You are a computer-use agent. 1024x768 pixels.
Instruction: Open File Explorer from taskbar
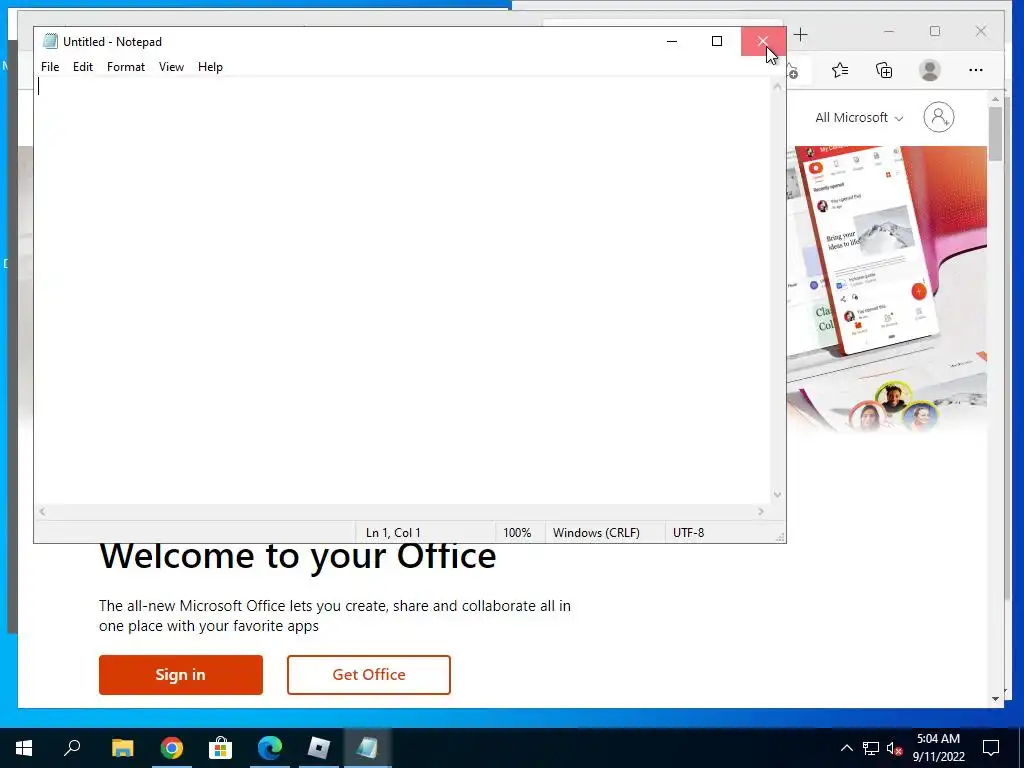122,748
